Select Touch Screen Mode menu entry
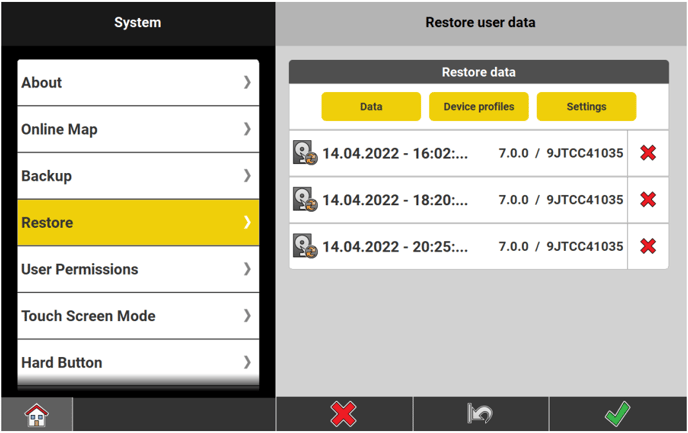Image resolution: width=688 pixels, height=433 pixels. tap(138, 316)
